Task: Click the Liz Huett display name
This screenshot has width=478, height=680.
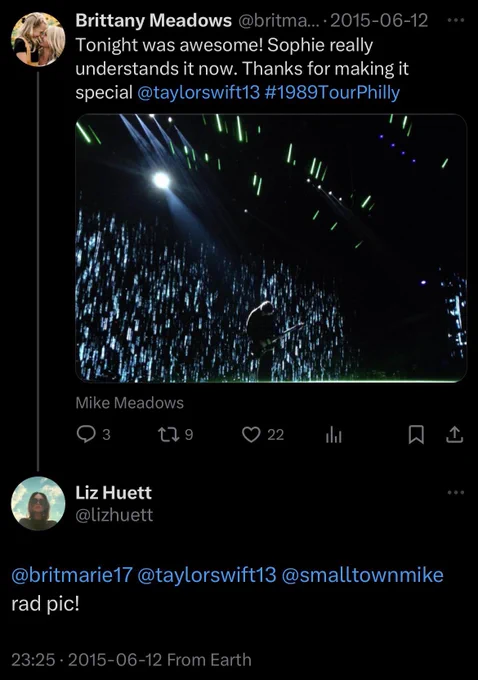Action: pyautogui.click(x=114, y=493)
